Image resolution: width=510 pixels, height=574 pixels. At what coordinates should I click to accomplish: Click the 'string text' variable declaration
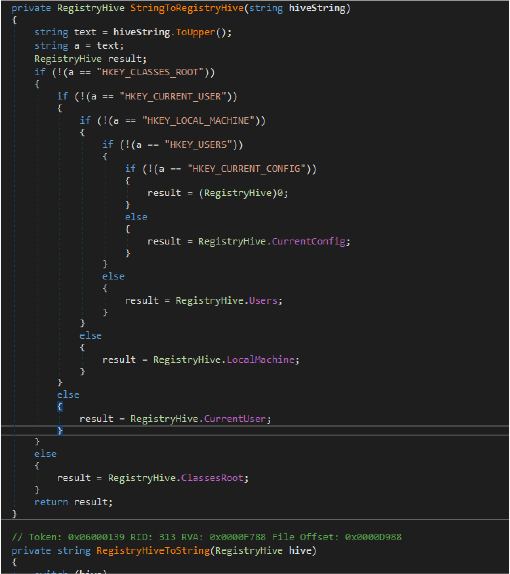pyautogui.click(x=65, y=33)
